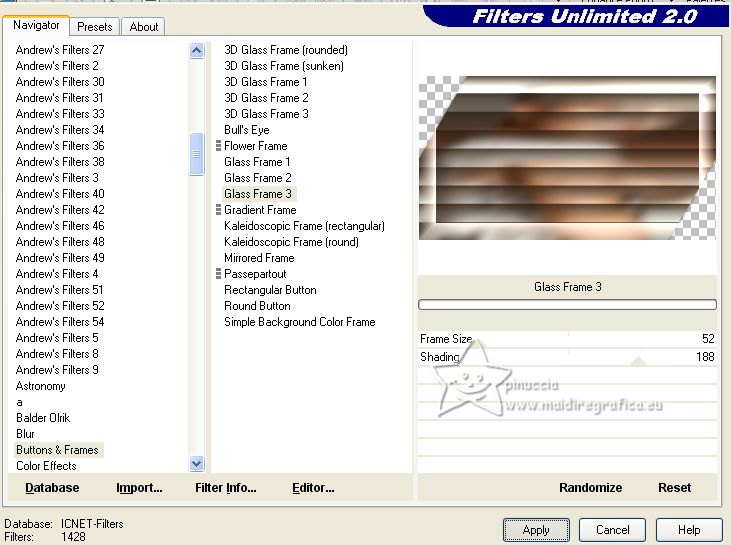731x545 pixels.
Task: Open the Database menu button
Action: [52, 488]
